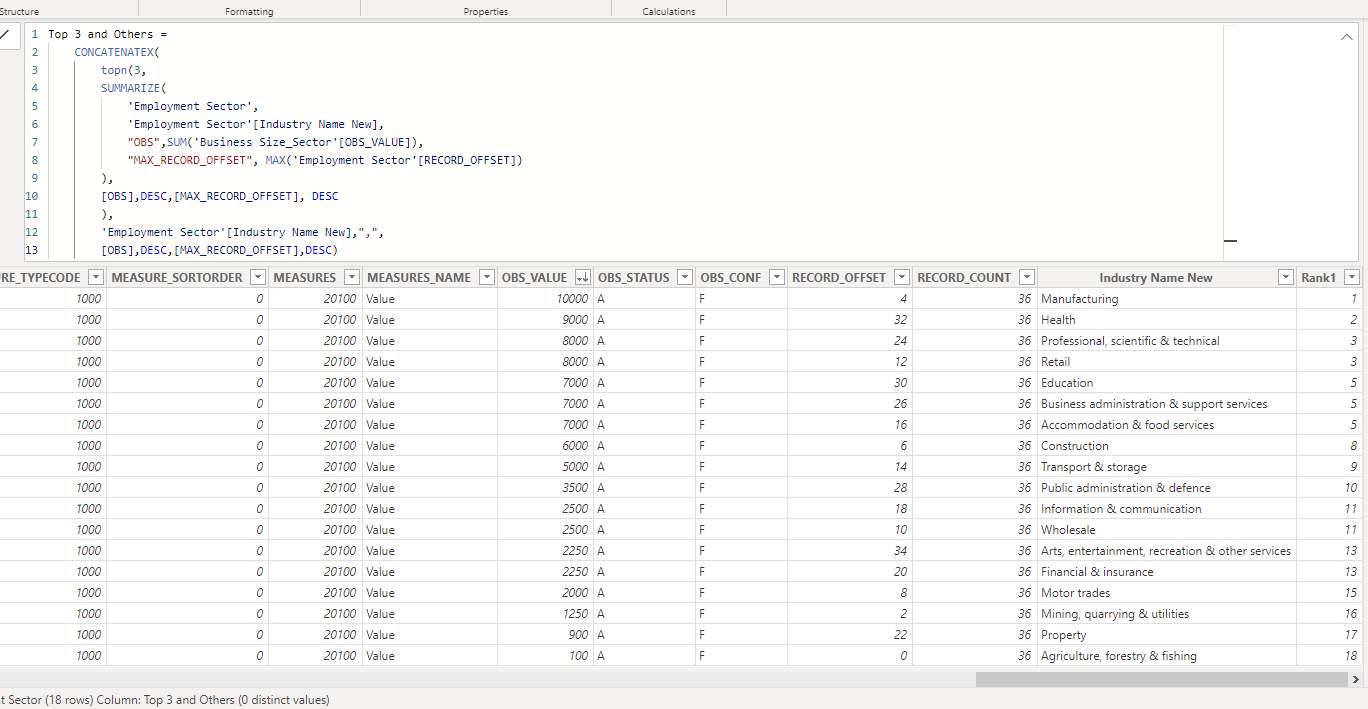Open the RECORD_COUNT column filter dropdown
1368x709 pixels.
(x=1027, y=277)
